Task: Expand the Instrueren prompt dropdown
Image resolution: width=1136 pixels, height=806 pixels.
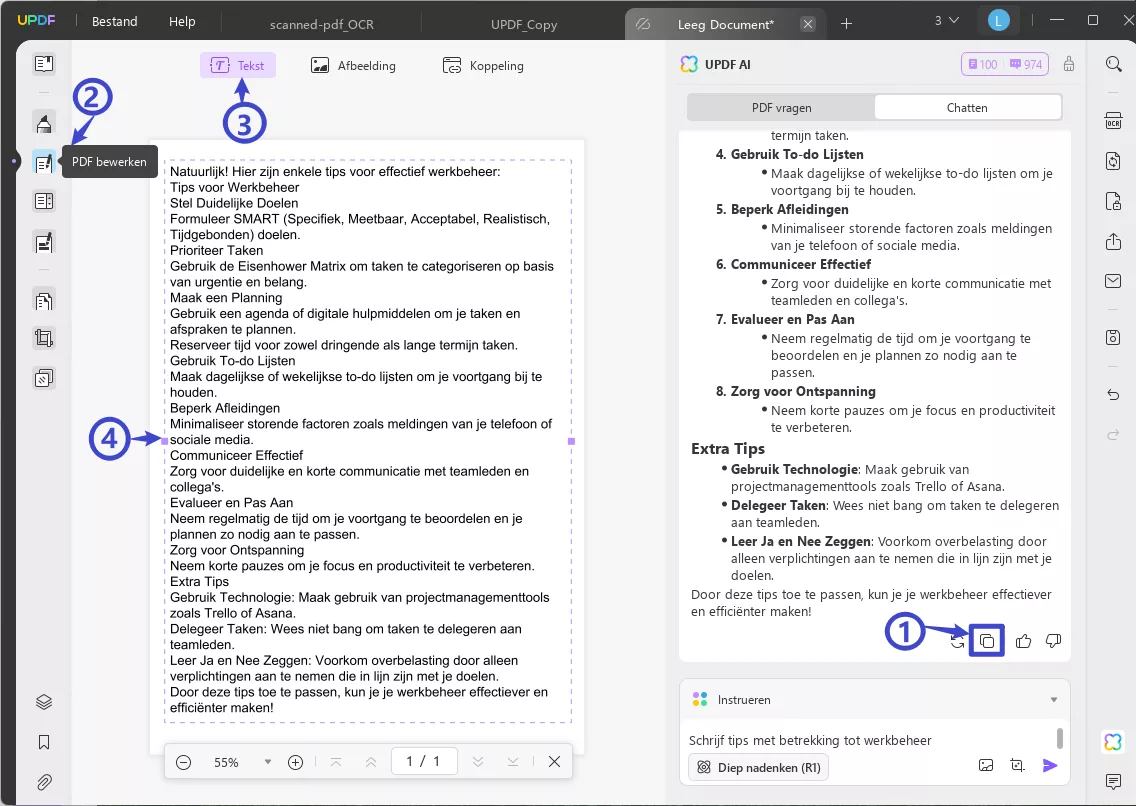Action: click(x=1054, y=700)
